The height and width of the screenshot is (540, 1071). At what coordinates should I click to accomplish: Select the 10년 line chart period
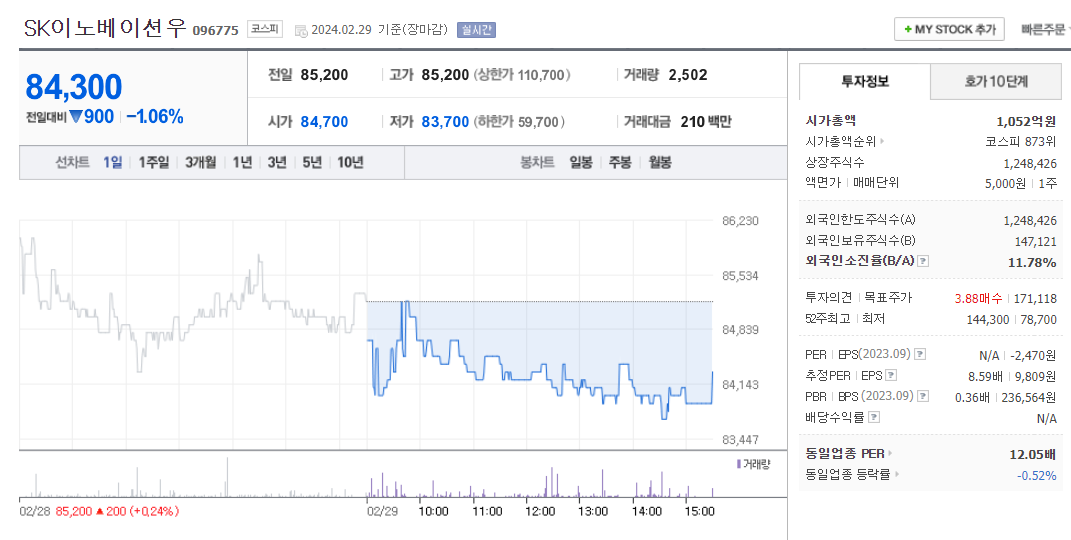click(x=350, y=162)
